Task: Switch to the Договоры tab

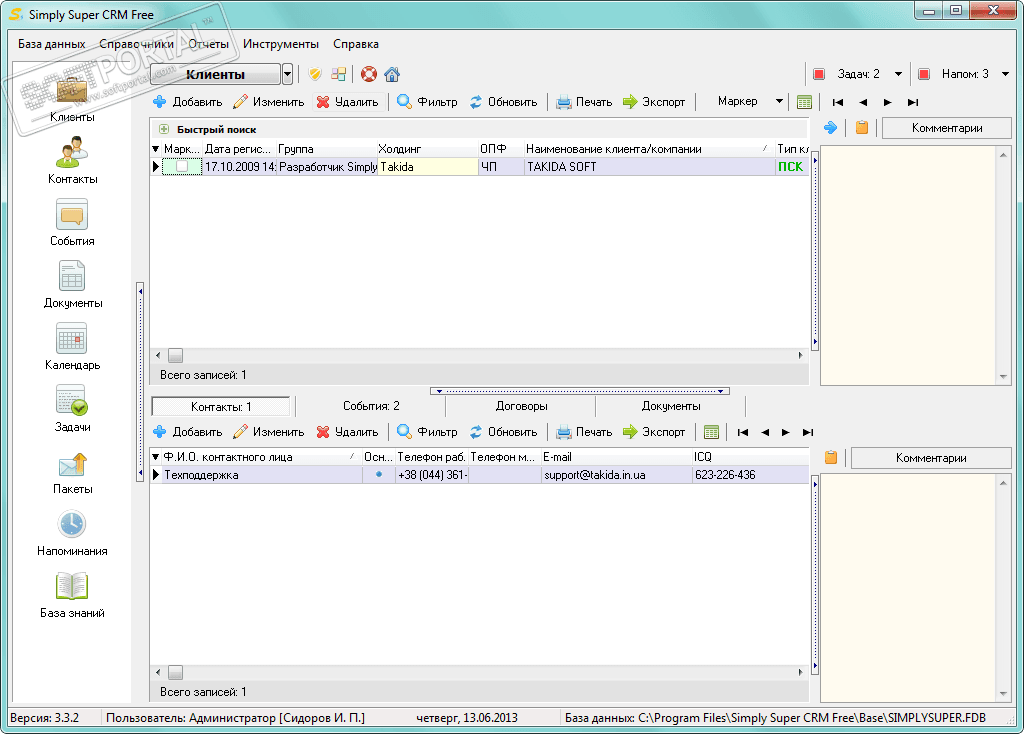Action: tap(521, 406)
